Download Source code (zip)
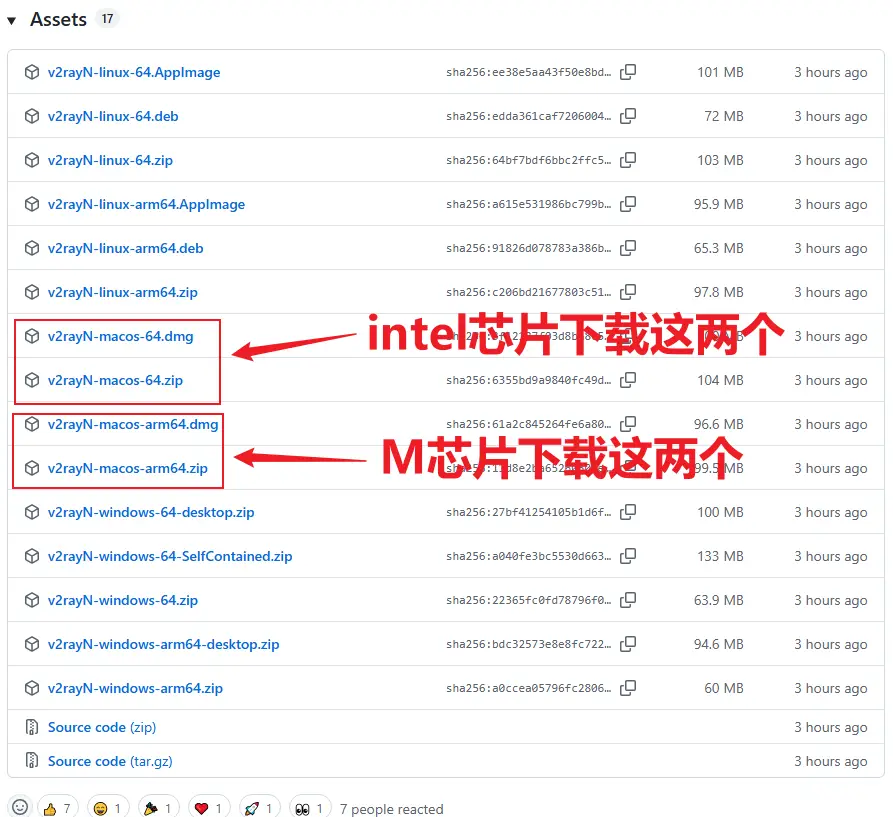This screenshot has width=893, height=817. [x=101, y=727]
